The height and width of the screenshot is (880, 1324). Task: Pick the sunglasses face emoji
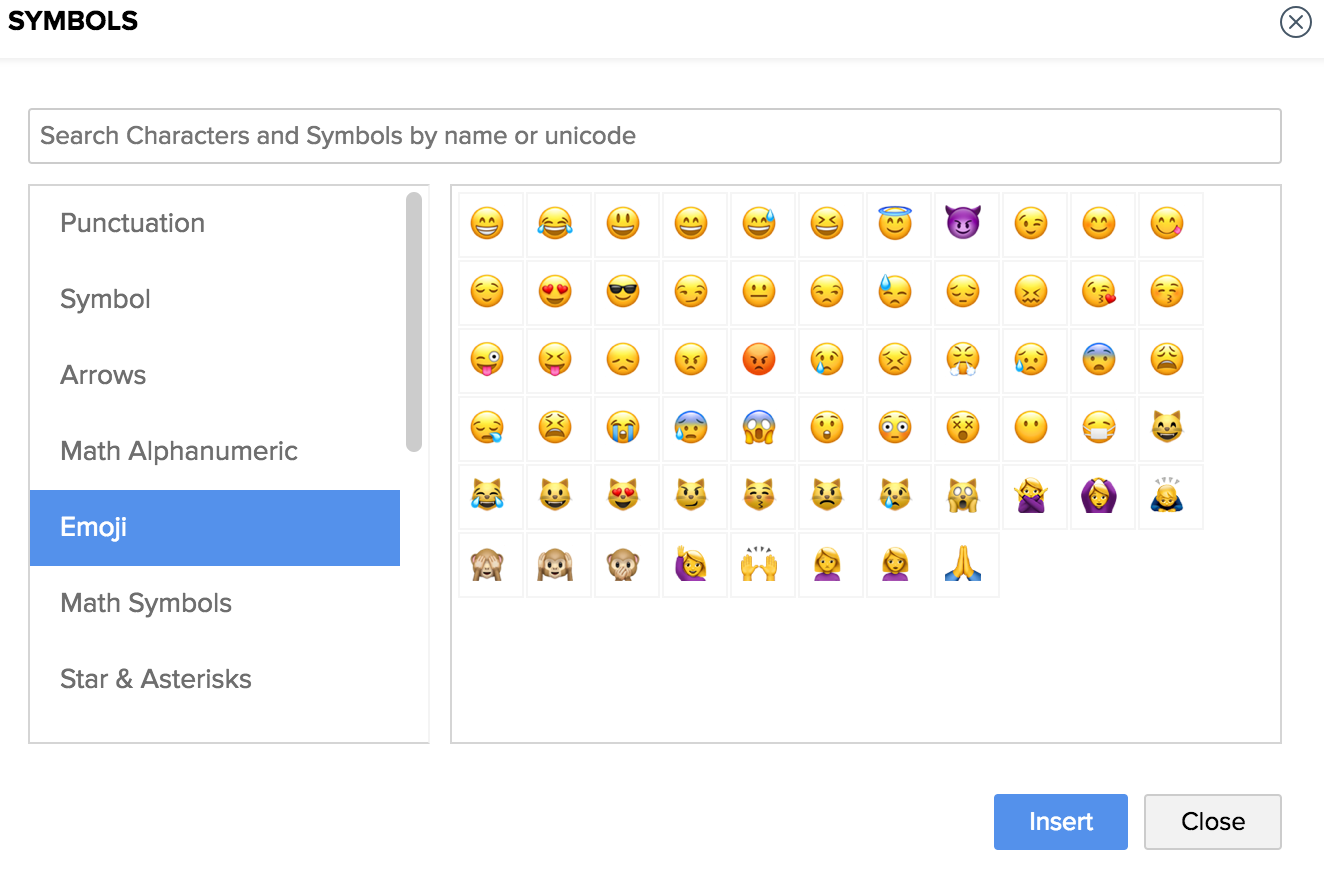pyautogui.click(x=623, y=292)
